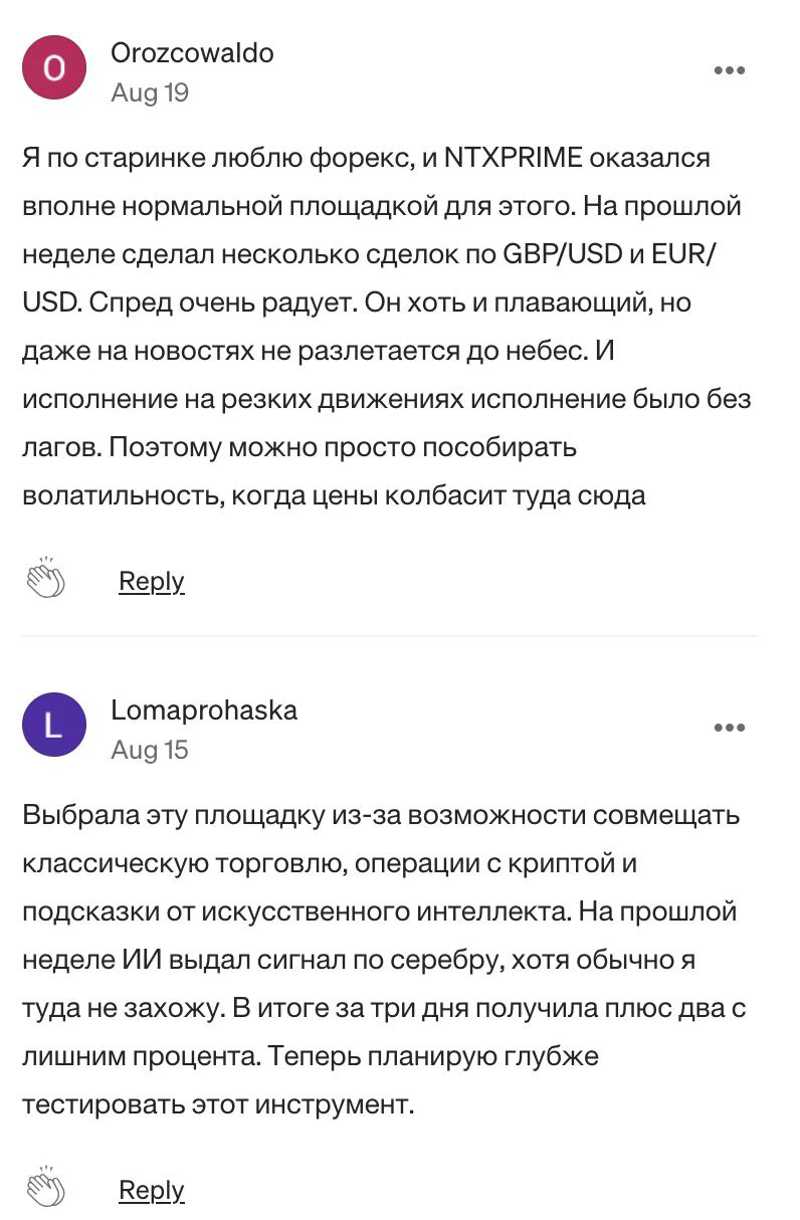
Task: Click the Aug 15 comment timestamp
Action: [x=150, y=750]
